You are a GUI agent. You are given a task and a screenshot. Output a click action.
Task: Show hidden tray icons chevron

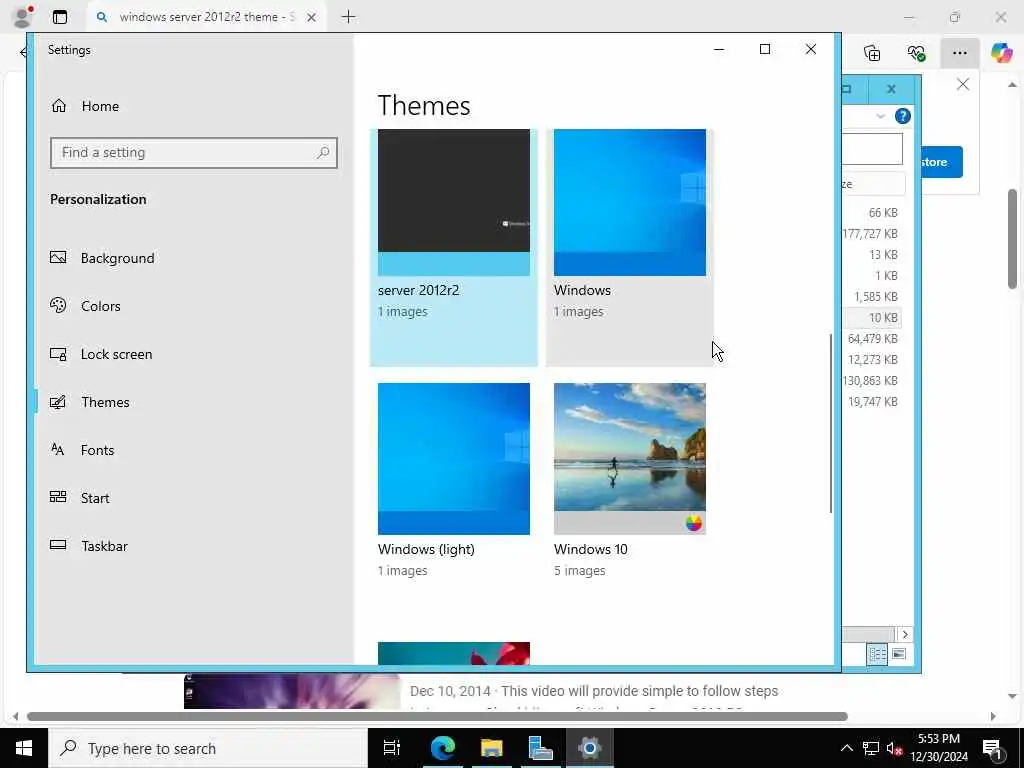pyautogui.click(x=846, y=748)
